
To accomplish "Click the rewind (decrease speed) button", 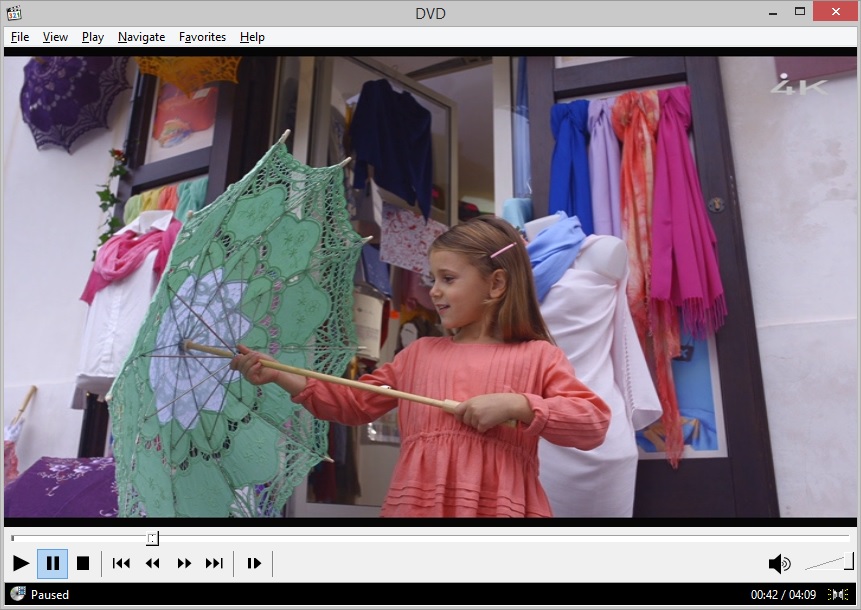I will pyautogui.click(x=153, y=563).
